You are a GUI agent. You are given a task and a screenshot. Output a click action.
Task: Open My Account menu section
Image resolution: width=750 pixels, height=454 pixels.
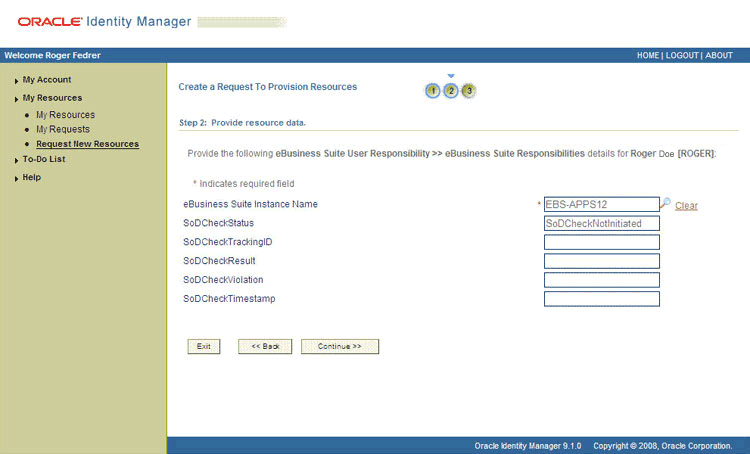point(47,79)
